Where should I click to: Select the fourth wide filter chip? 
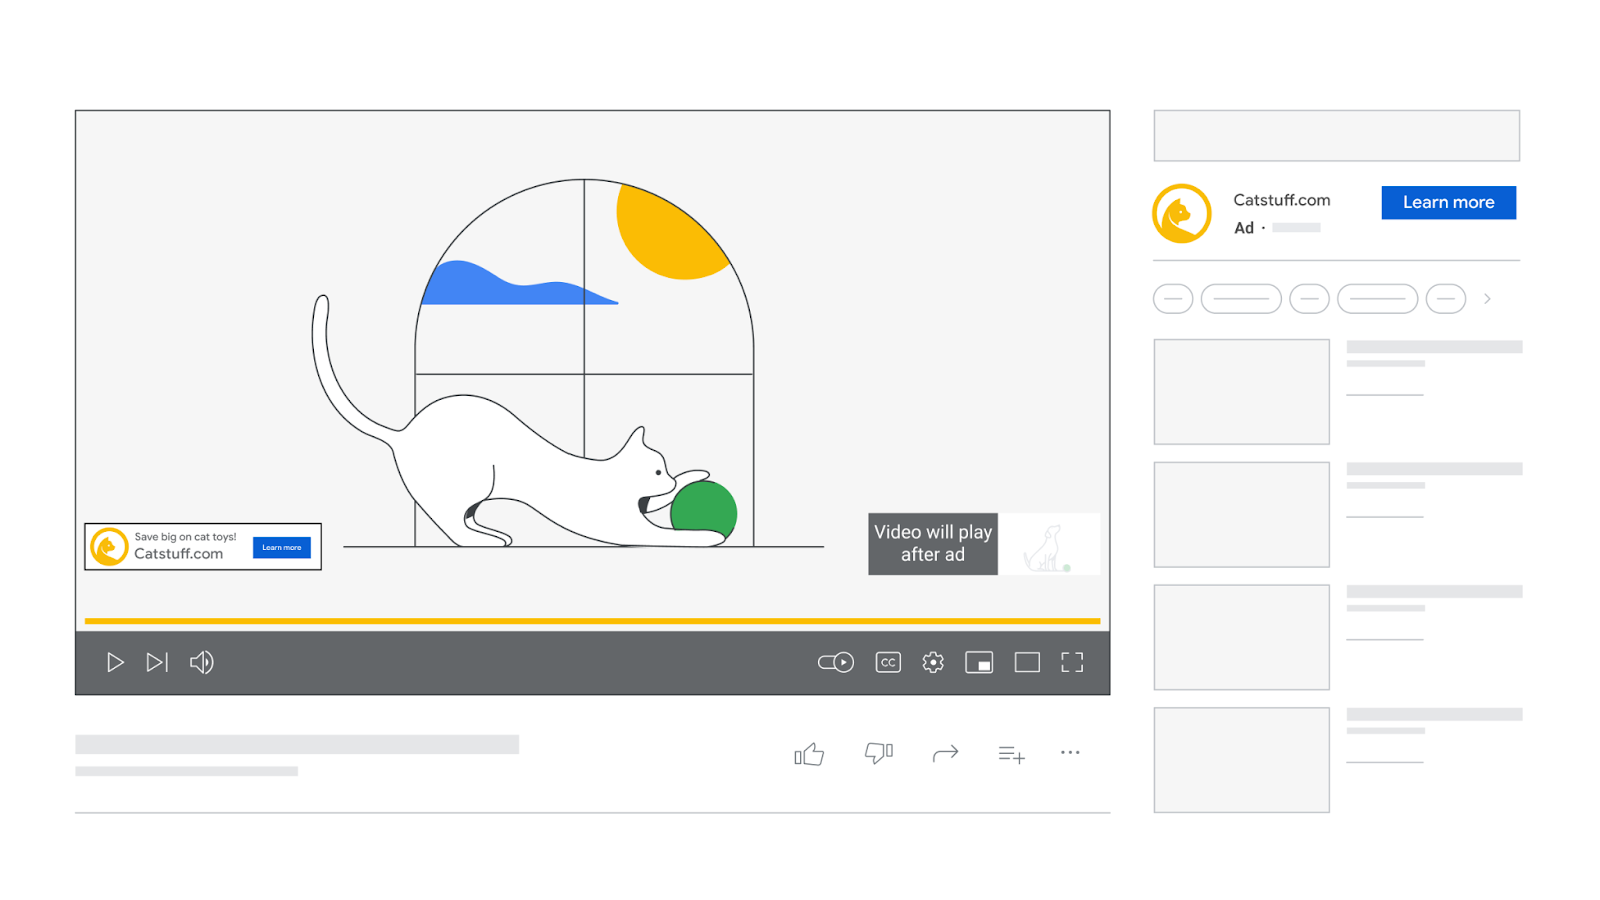pyautogui.click(x=1377, y=299)
